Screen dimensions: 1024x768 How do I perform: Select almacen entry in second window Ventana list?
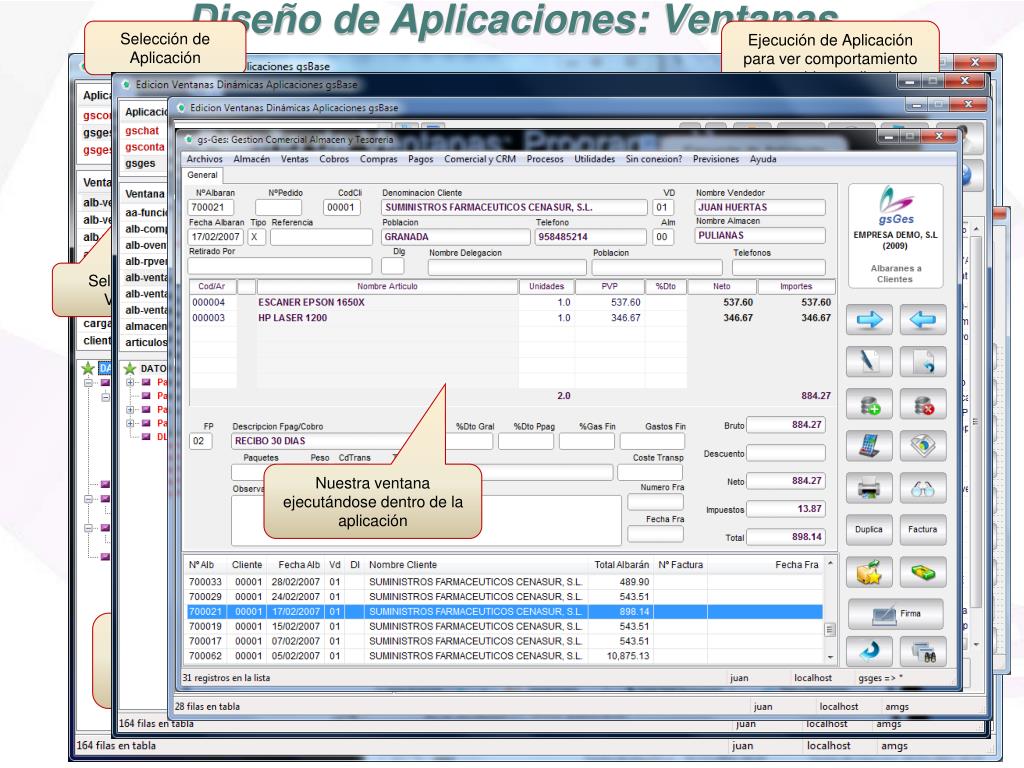pos(146,326)
